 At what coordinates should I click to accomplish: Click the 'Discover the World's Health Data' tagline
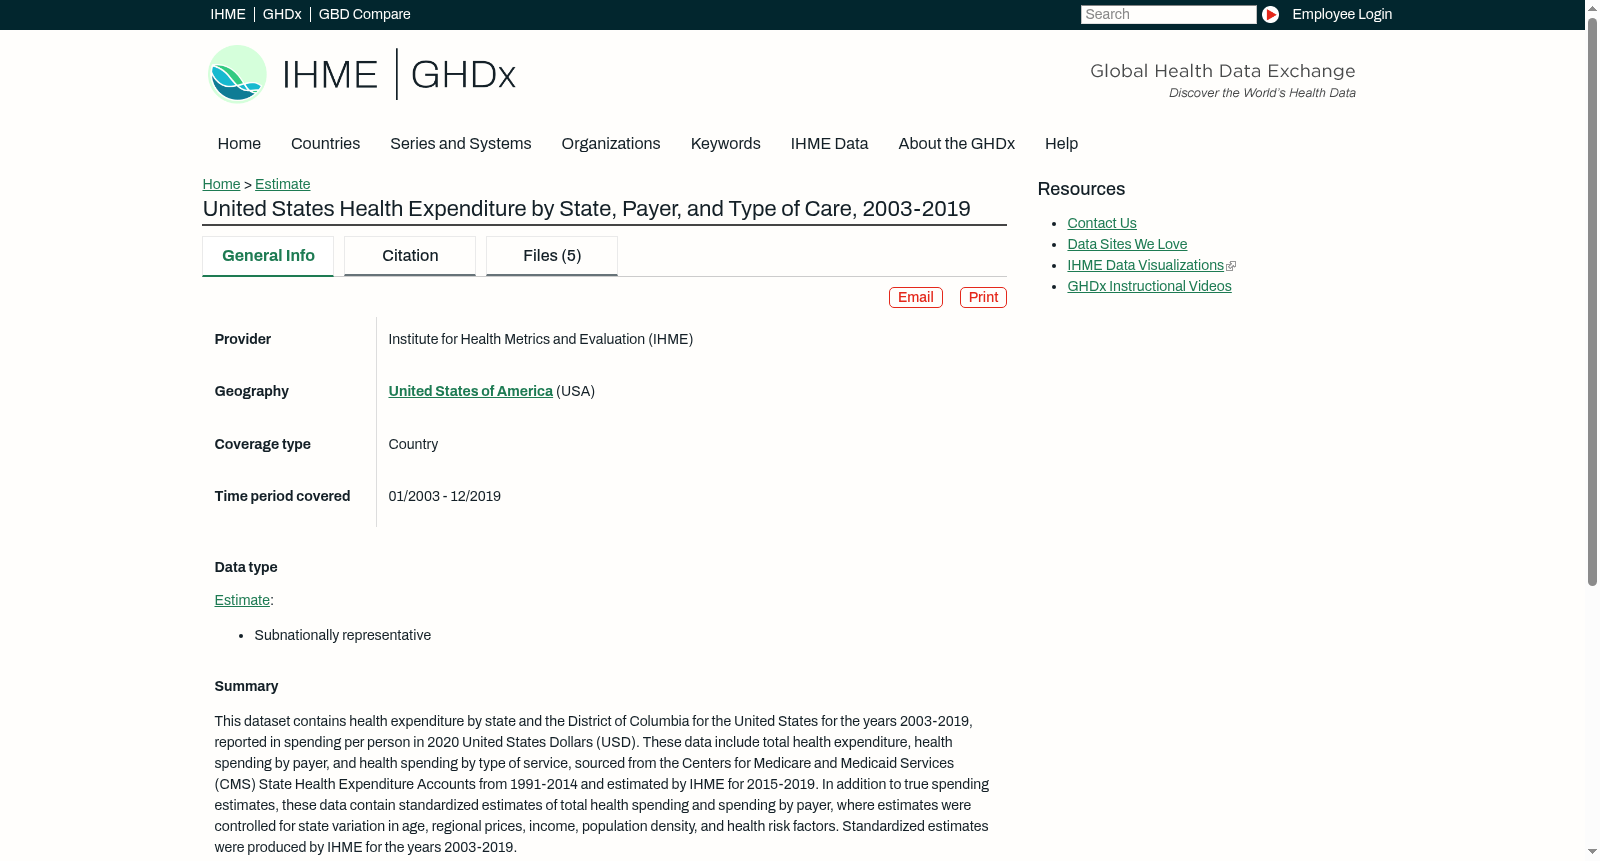[1263, 93]
